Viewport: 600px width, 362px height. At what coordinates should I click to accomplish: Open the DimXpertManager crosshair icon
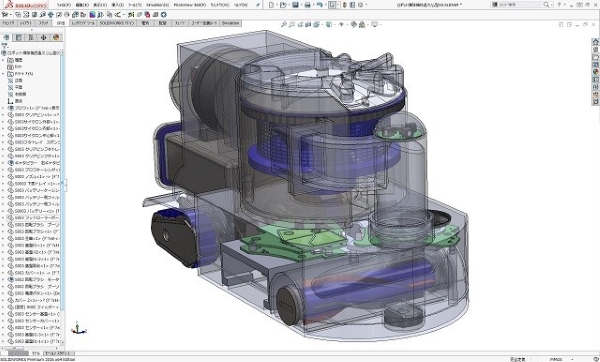(43, 38)
